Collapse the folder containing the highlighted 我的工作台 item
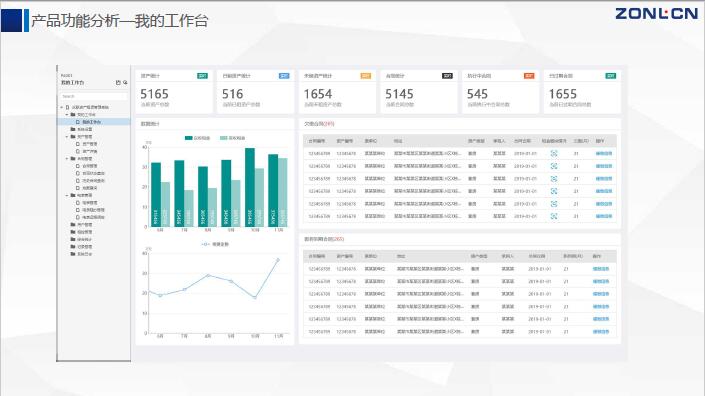705x396 pixels. tap(67, 115)
